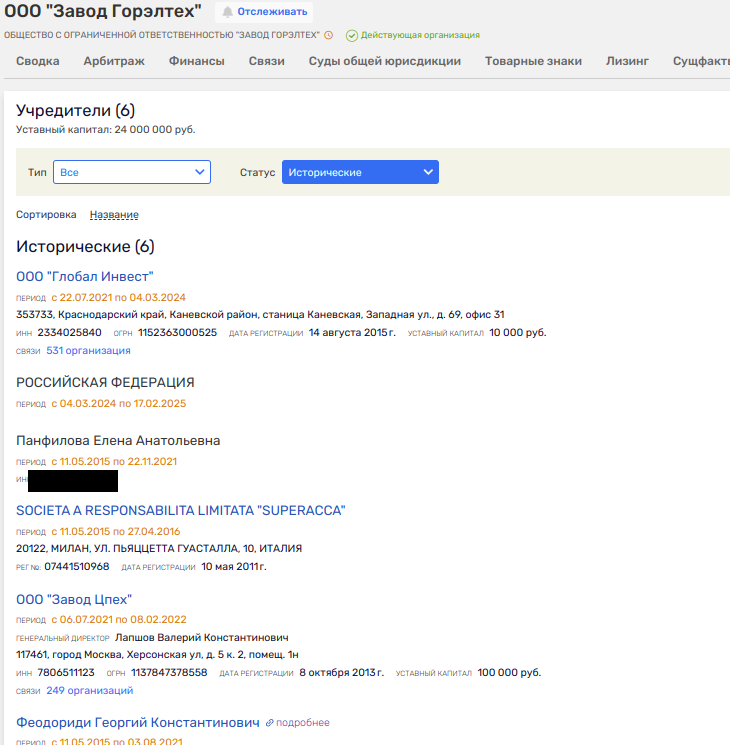The image size is (730, 745).
Task: Click capital value 100 000 руб.
Action: coord(509,673)
